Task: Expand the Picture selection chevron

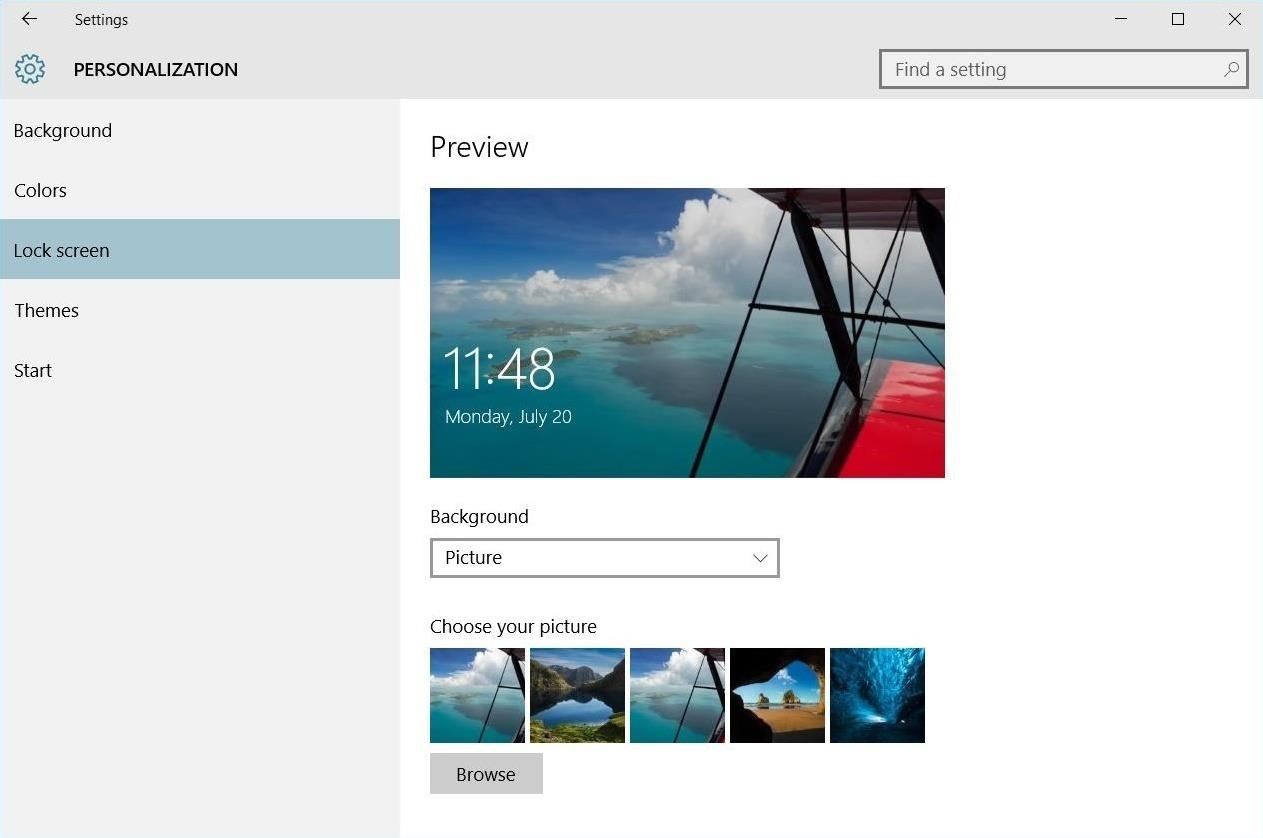Action: coord(760,557)
